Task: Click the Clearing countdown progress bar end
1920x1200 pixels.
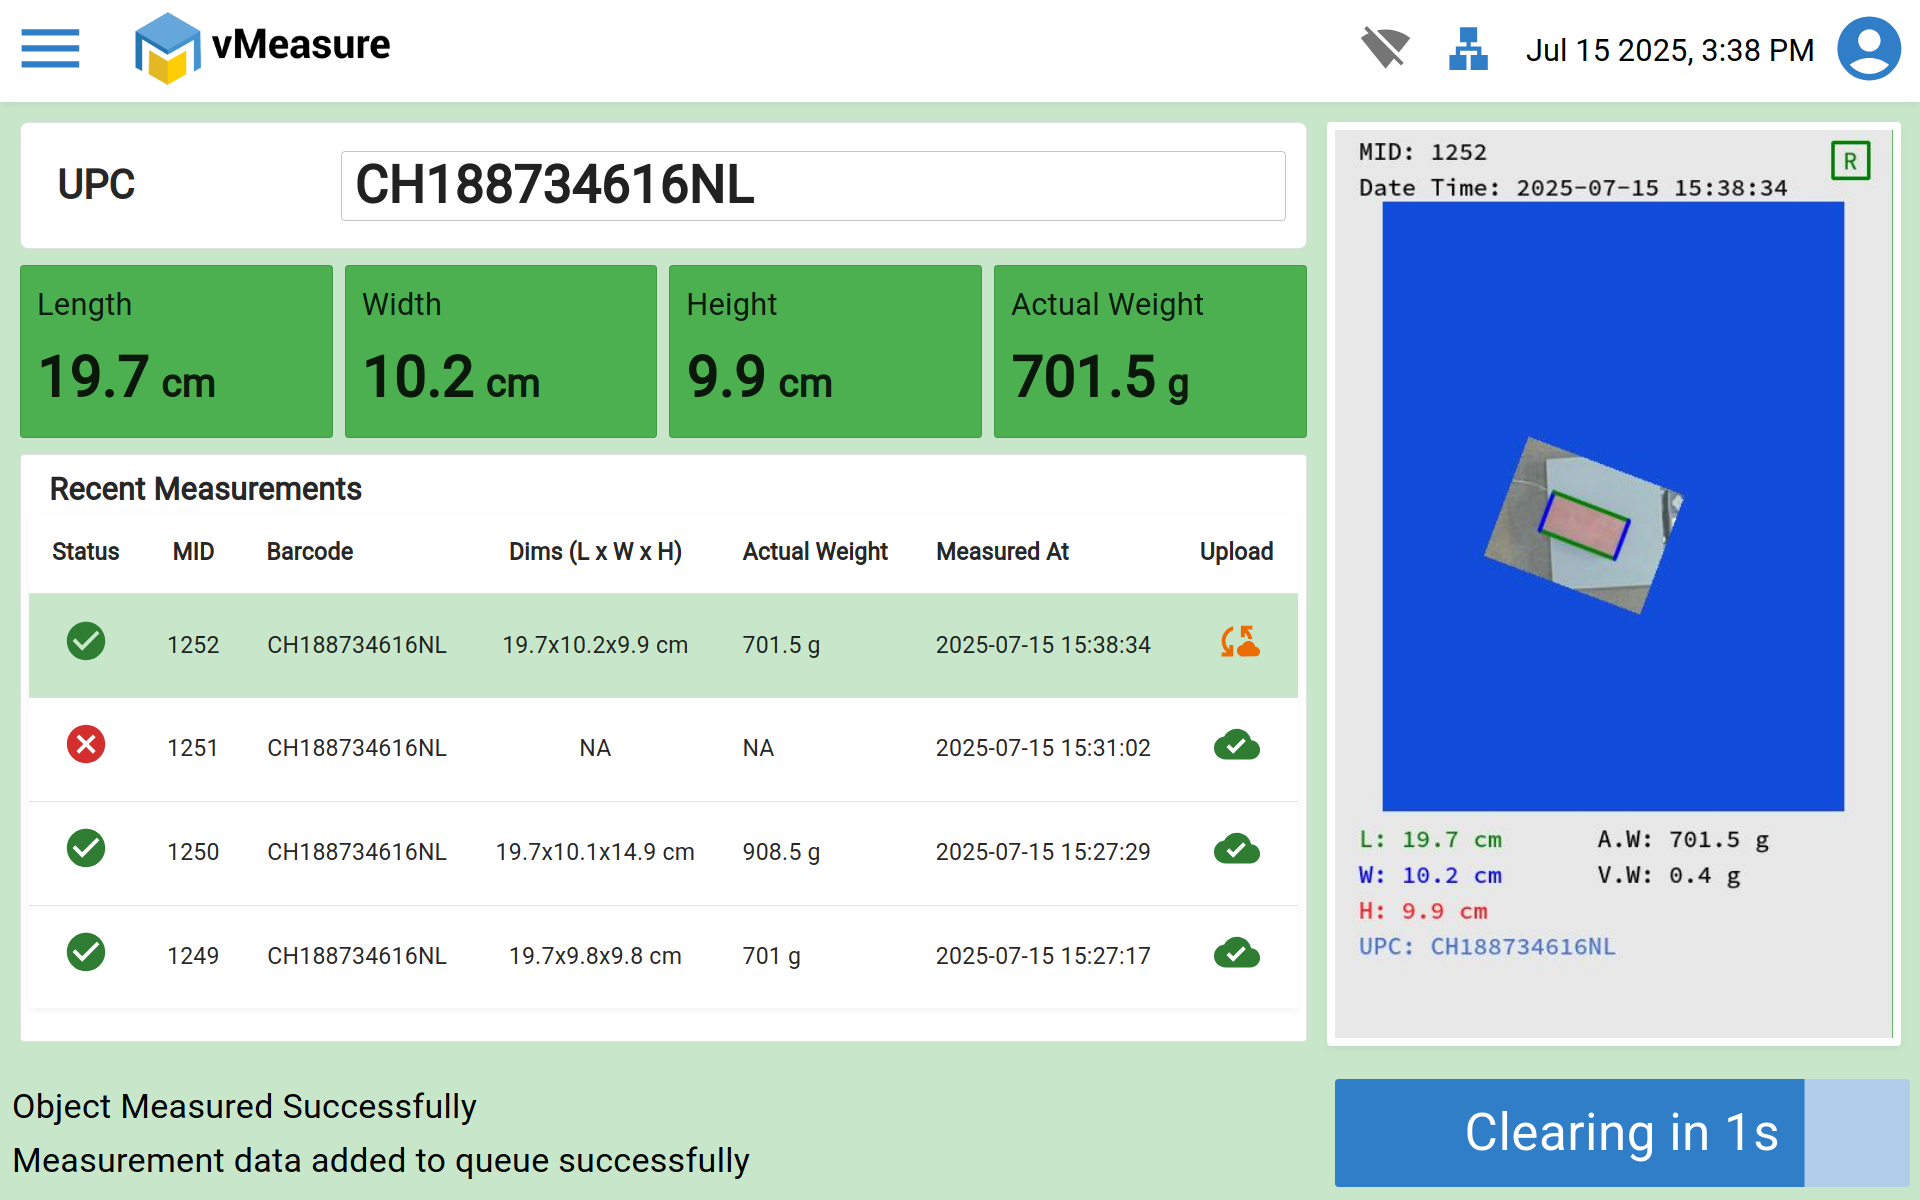Action: pos(1856,1133)
